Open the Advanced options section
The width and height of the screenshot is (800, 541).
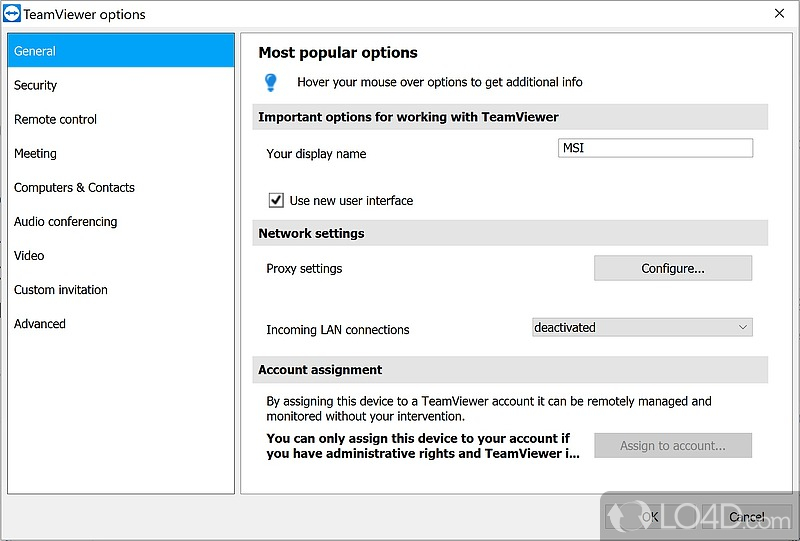tap(40, 323)
